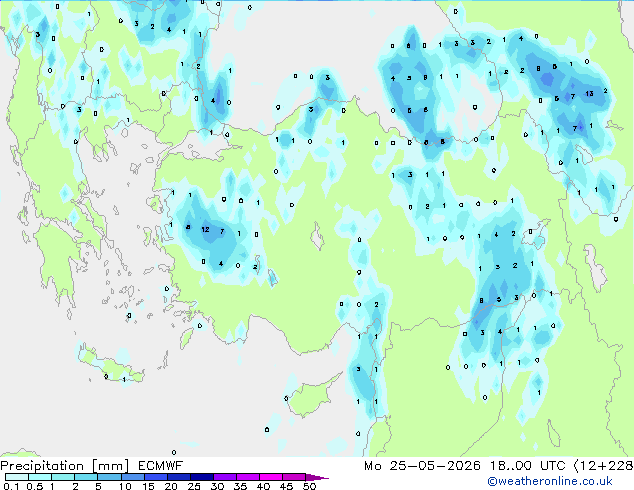Choose the 10–15 mm legend swatch

coord(132,477)
